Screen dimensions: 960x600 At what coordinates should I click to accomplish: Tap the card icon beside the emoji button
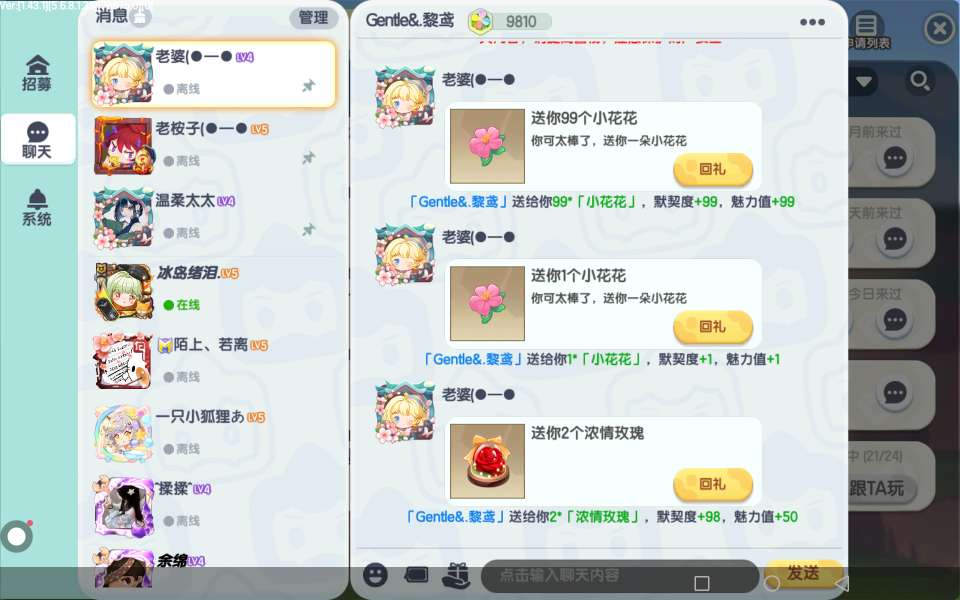coord(416,574)
